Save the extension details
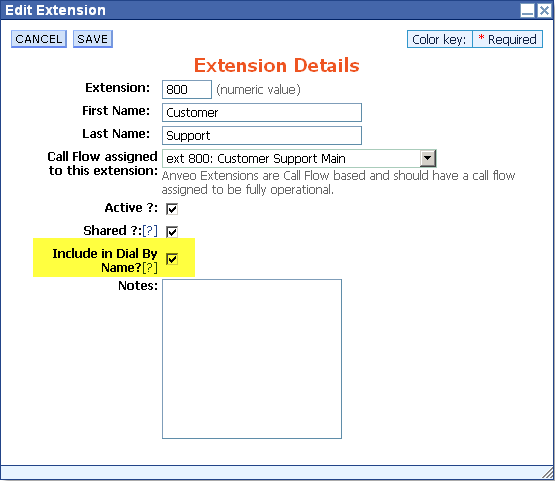555x481 pixels. coord(93,39)
